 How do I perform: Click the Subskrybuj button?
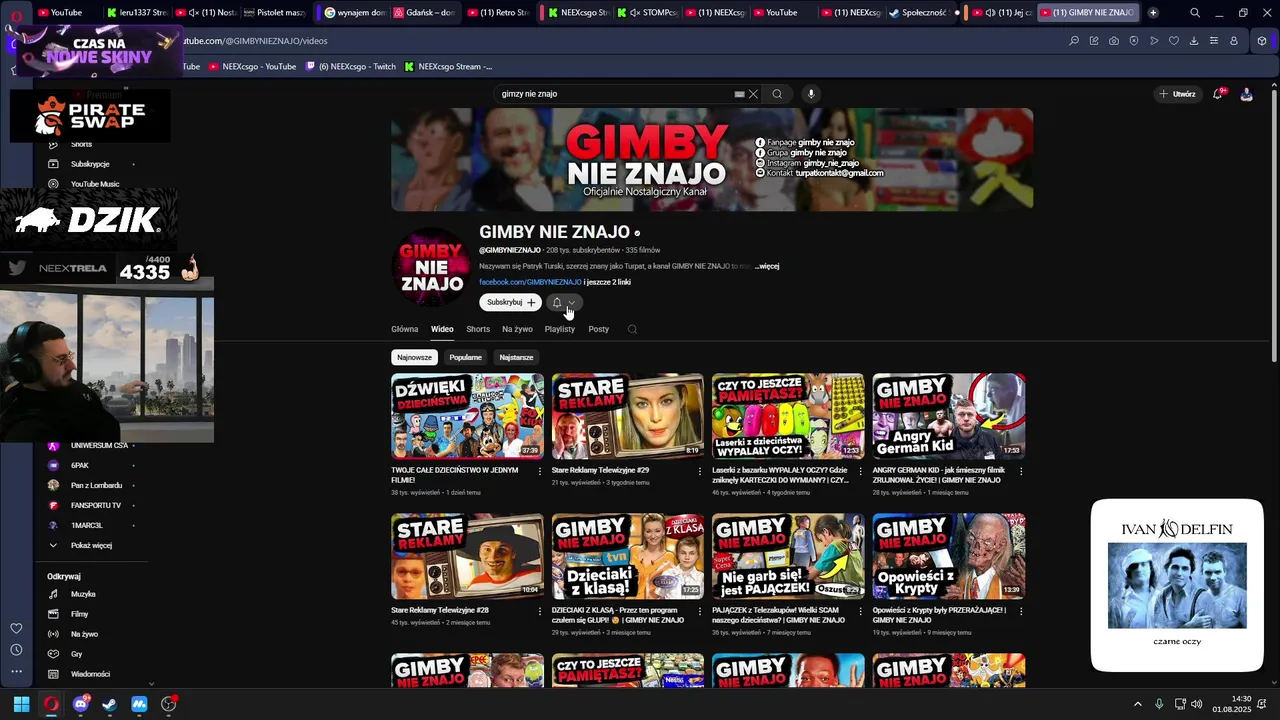tap(510, 302)
